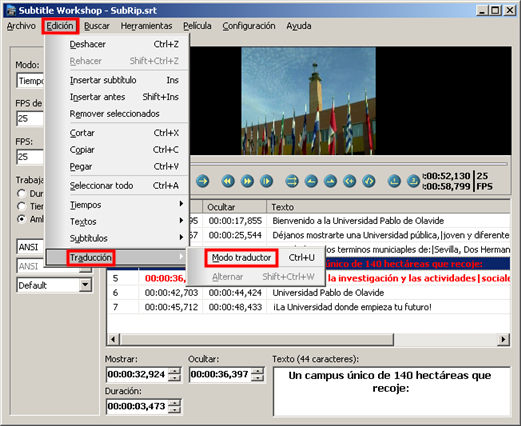Screen dimensions: 521x426
Task: Expand the Subtítulos submenu
Action: click(x=117, y=238)
